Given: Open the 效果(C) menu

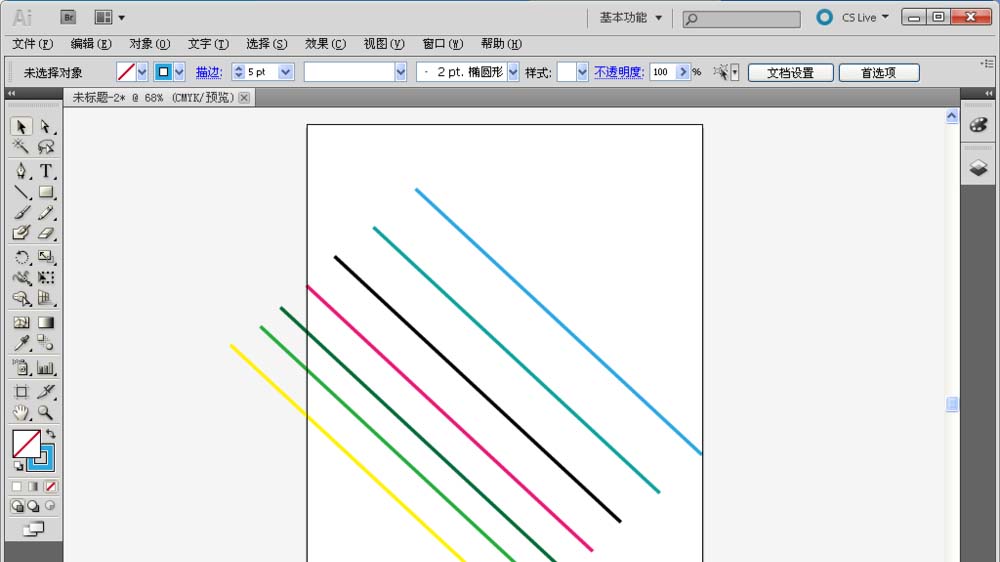Looking at the screenshot, I should pos(325,44).
